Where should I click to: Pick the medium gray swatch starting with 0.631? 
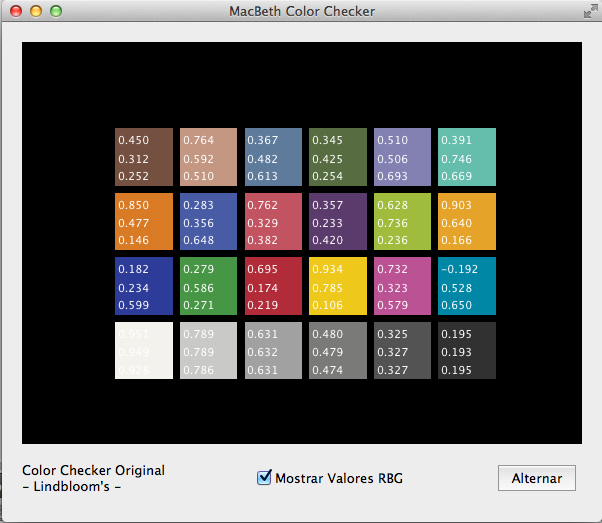[273, 351]
